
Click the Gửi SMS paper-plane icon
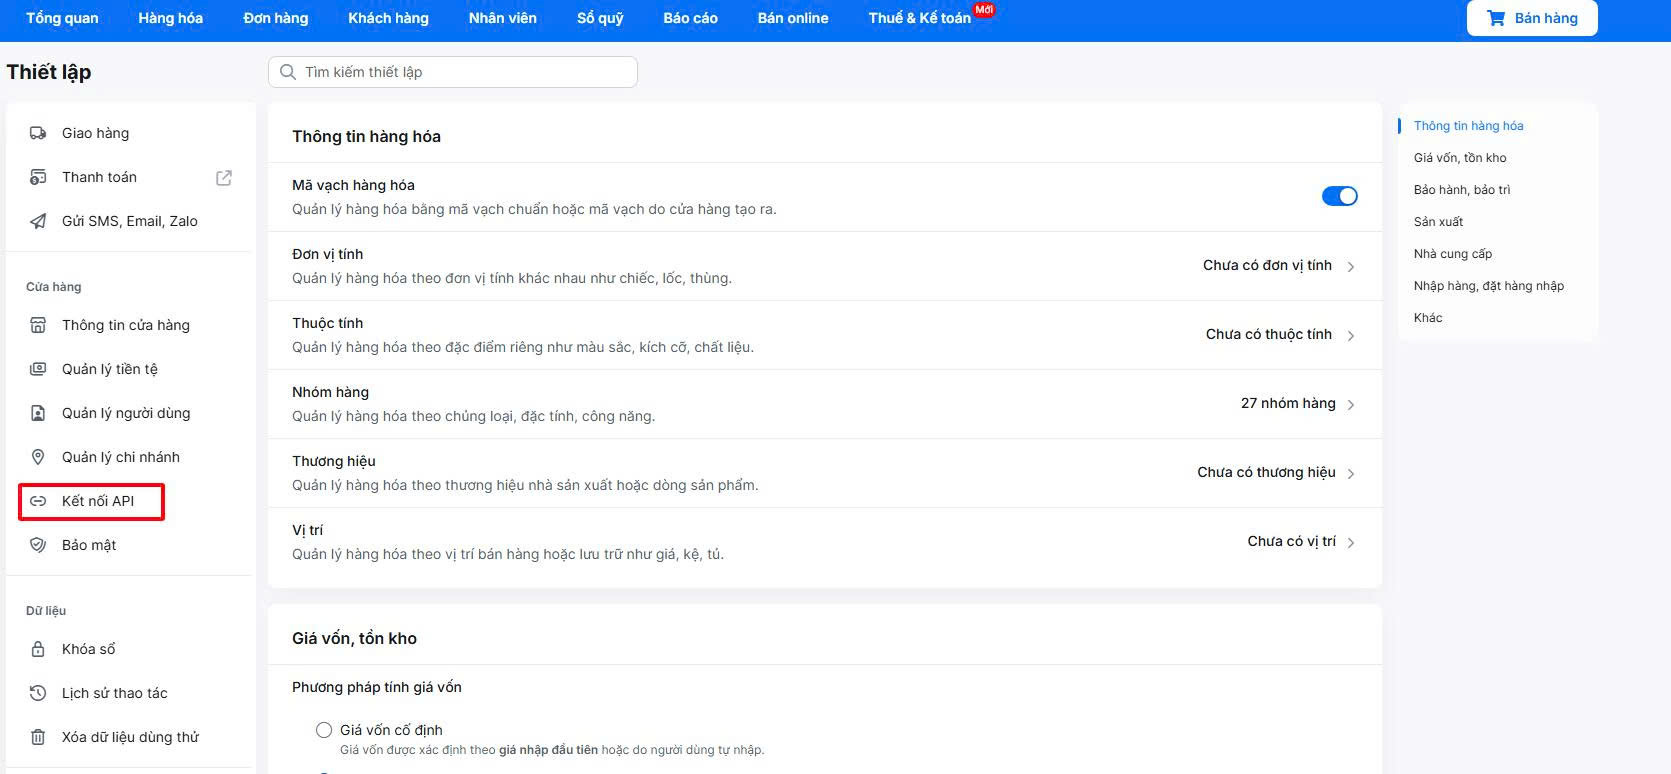pos(38,221)
